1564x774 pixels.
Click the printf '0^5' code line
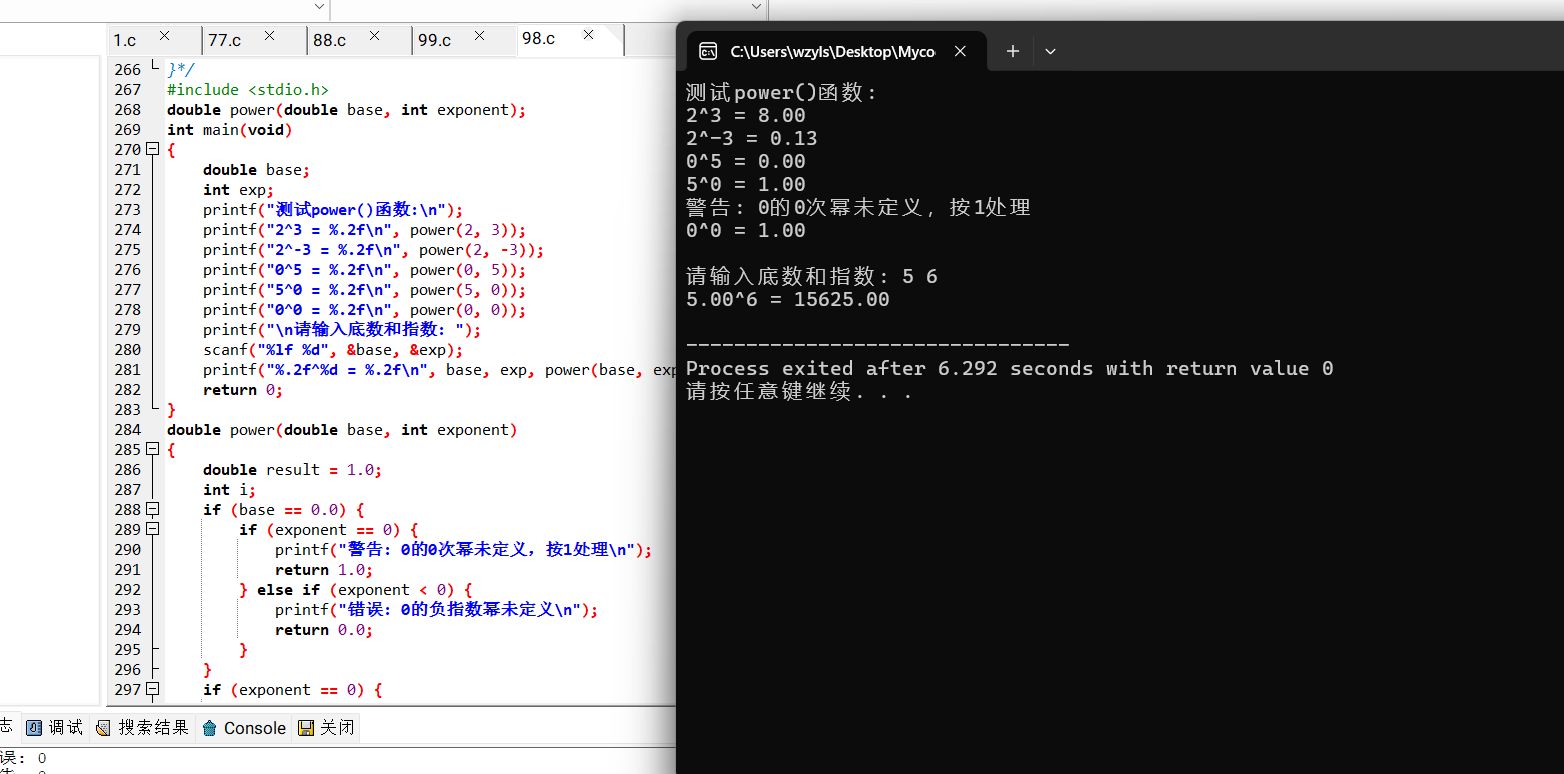tap(364, 270)
